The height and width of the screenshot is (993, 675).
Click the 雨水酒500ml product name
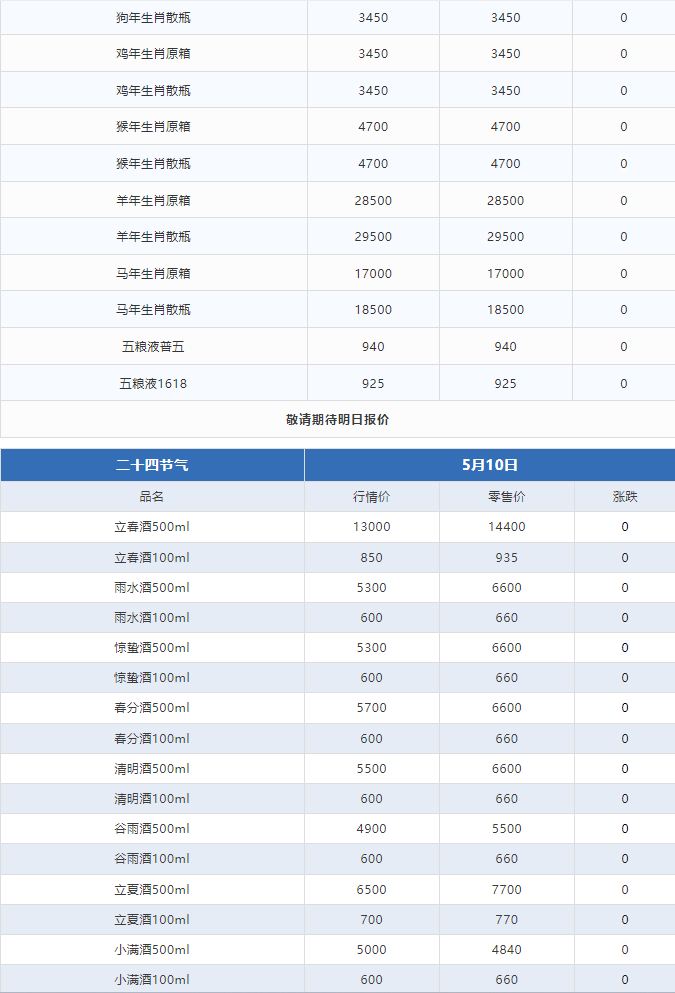[x=152, y=588]
